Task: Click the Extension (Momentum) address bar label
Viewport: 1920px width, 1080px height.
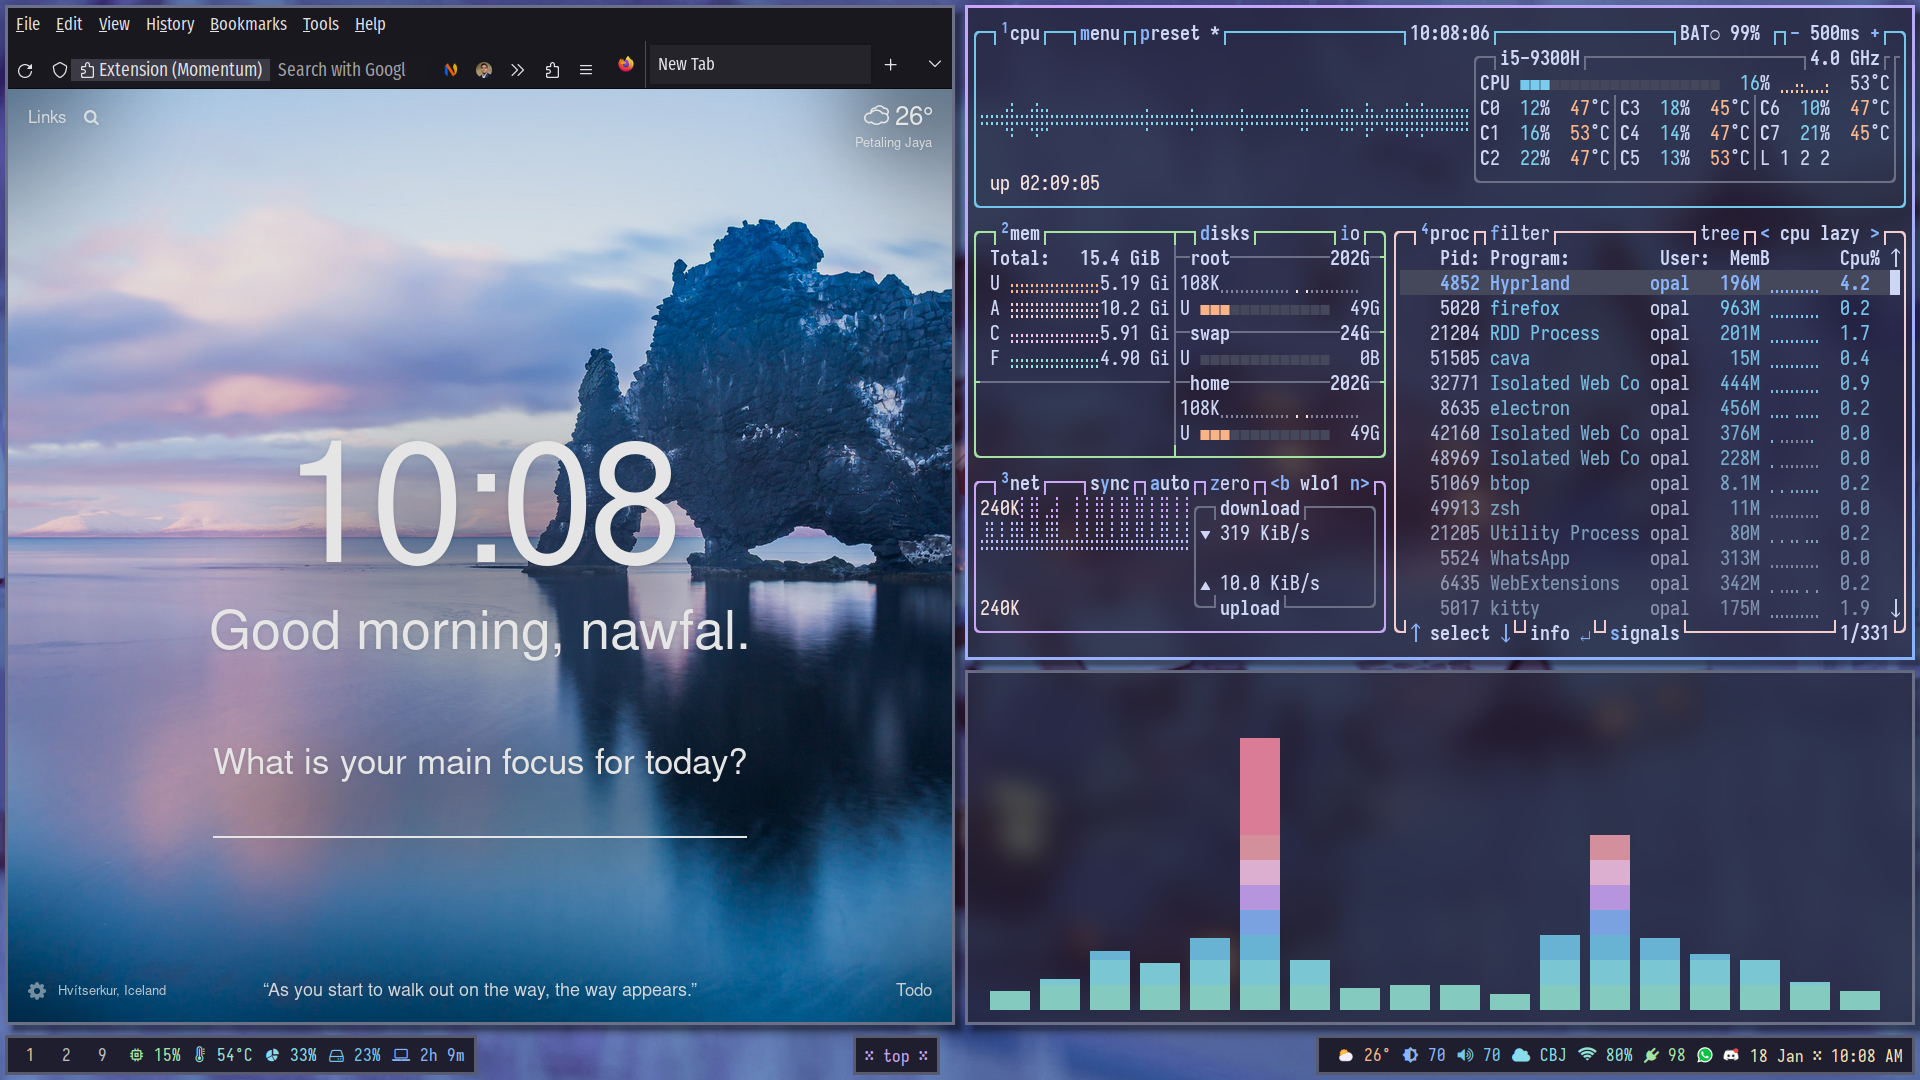Action: tap(171, 70)
